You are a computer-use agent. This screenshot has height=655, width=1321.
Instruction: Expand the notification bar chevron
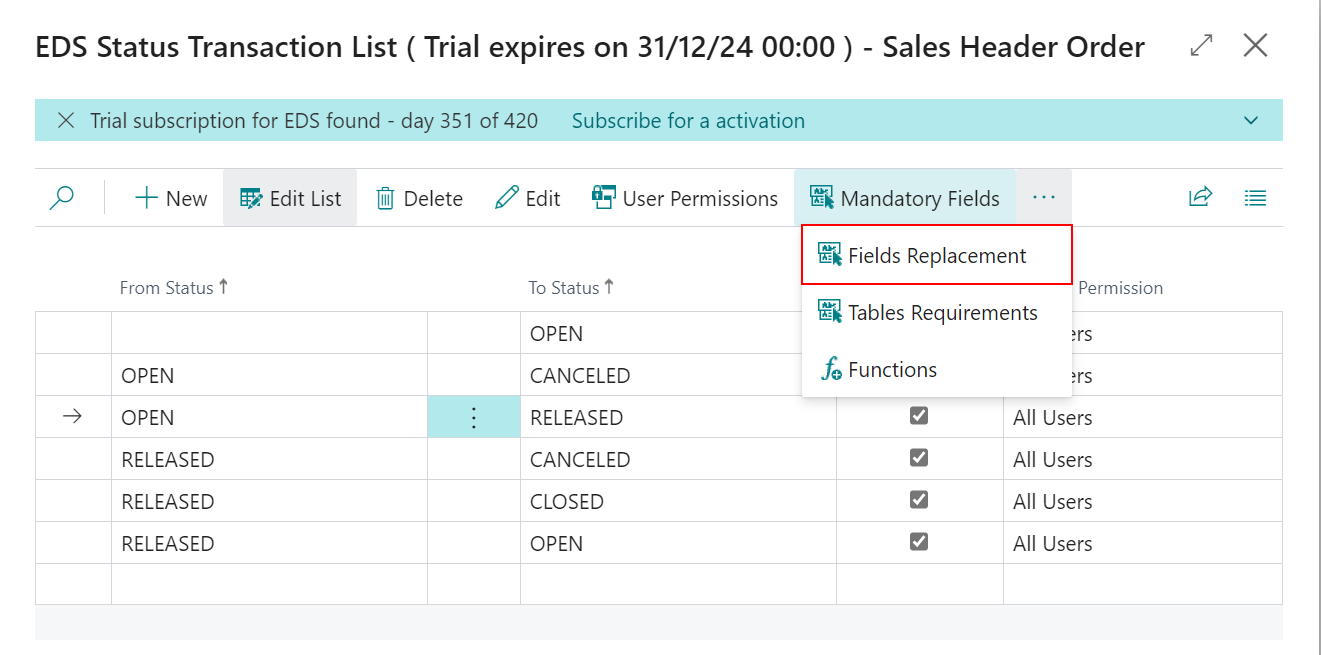tap(1251, 120)
